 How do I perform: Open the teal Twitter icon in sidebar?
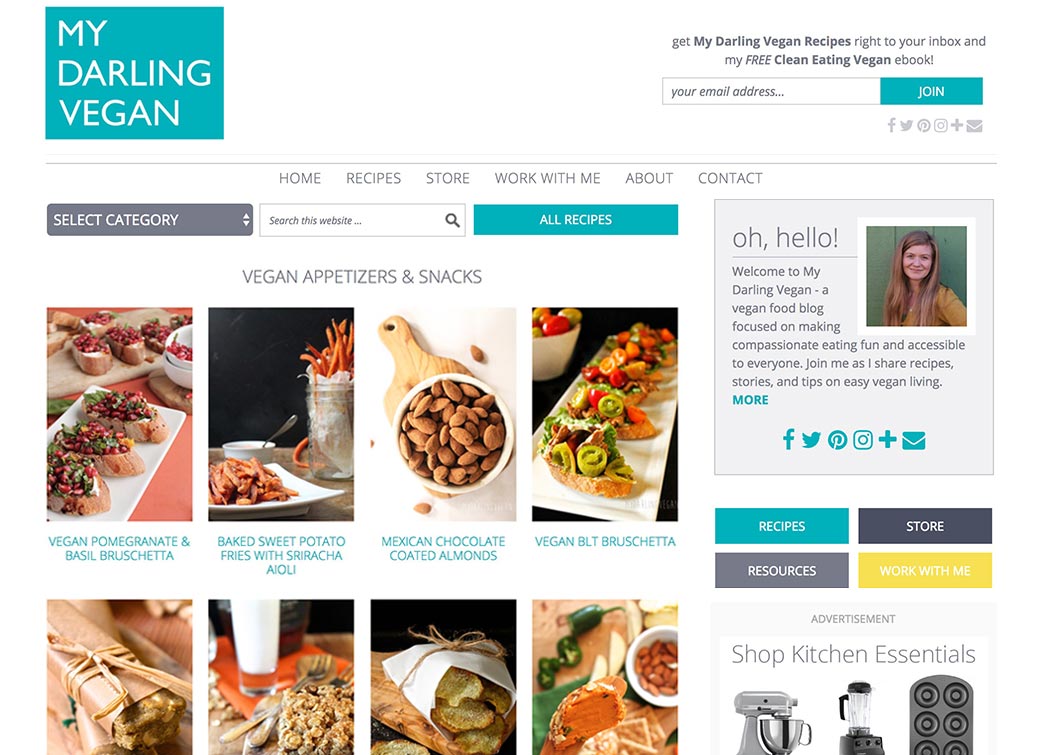(811, 439)
